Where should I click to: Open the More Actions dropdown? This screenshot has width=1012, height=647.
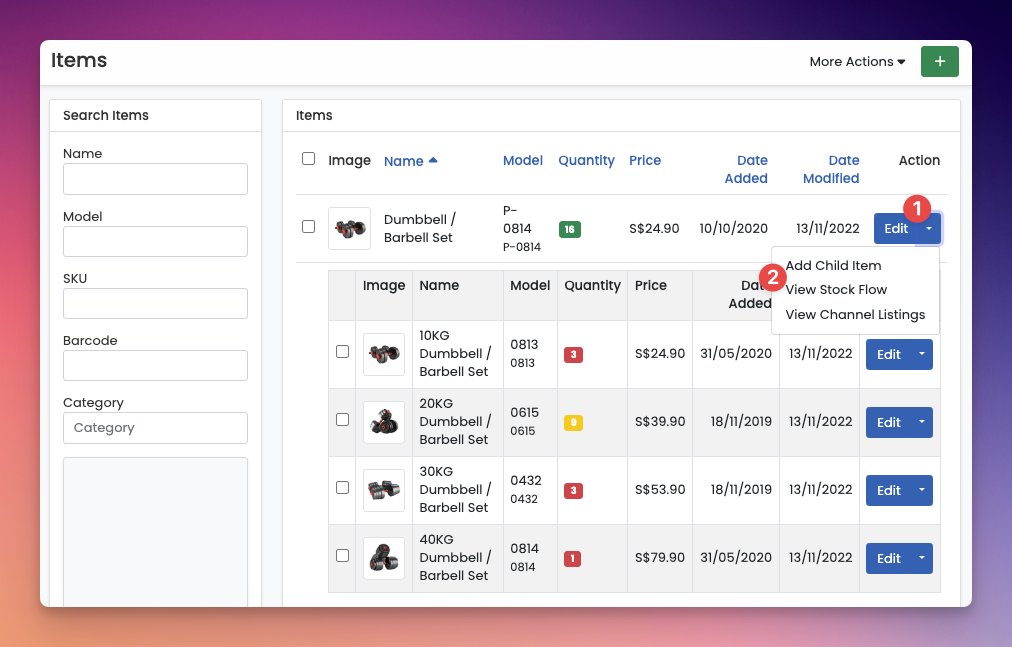(857, 62)
